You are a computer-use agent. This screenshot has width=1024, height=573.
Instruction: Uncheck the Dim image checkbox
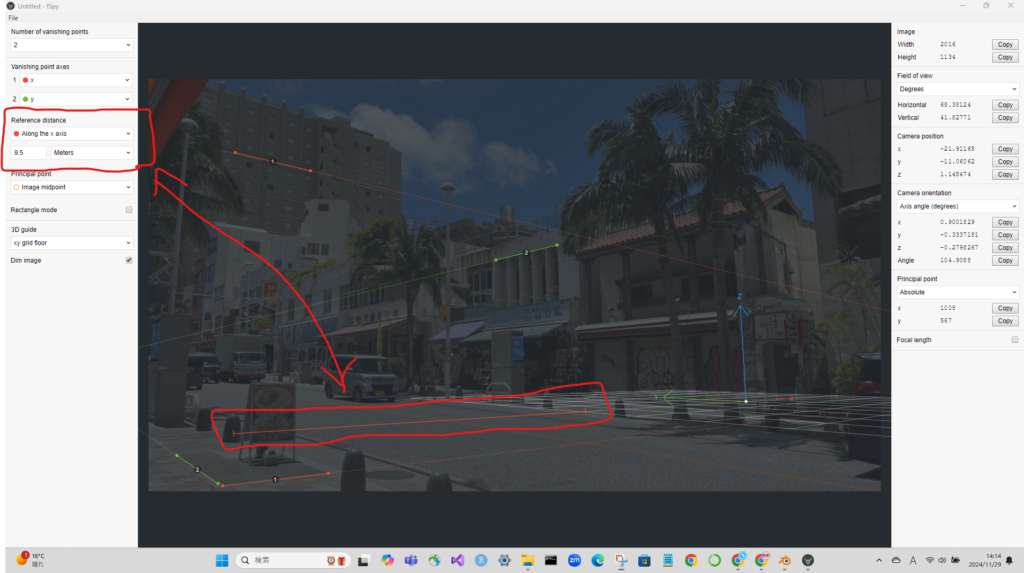pyautogui.click(x=128, y=260)
